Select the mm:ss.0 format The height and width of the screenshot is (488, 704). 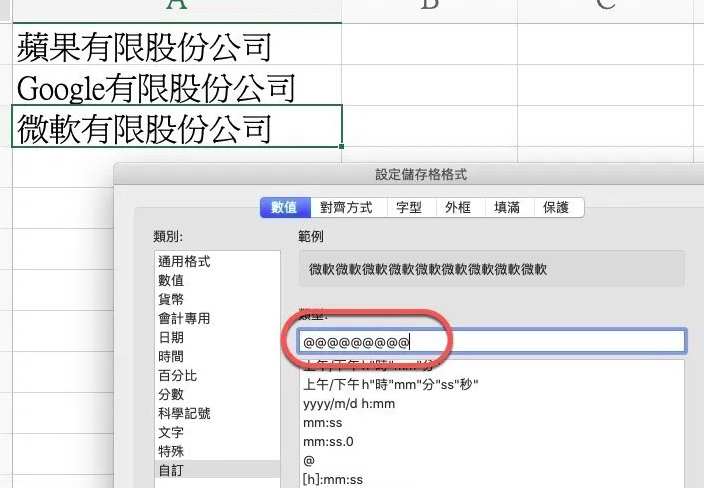492,442
